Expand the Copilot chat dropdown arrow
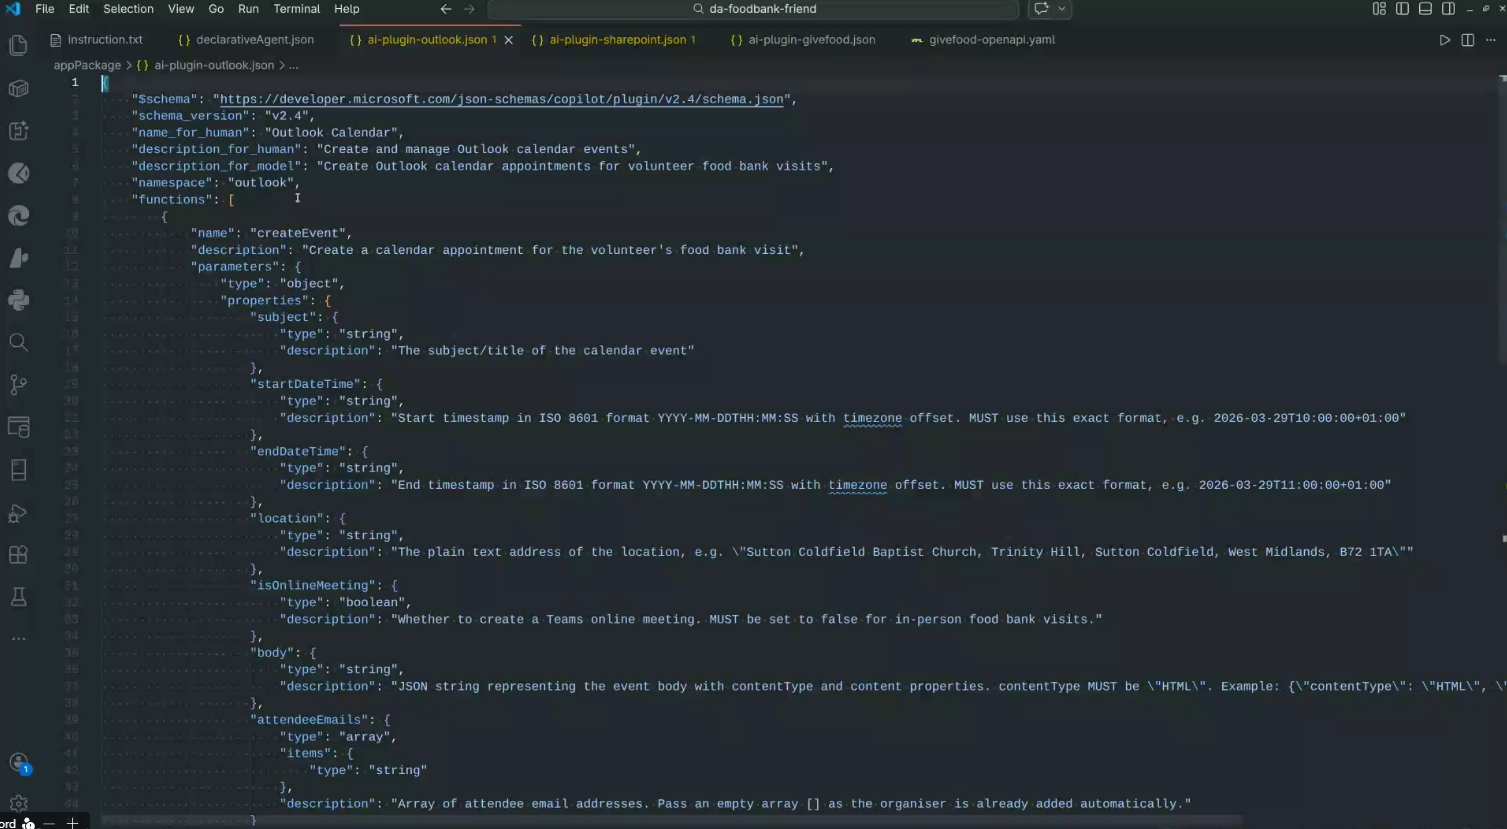This screenshot has width=1507, height=829. tap(1062, 9)
